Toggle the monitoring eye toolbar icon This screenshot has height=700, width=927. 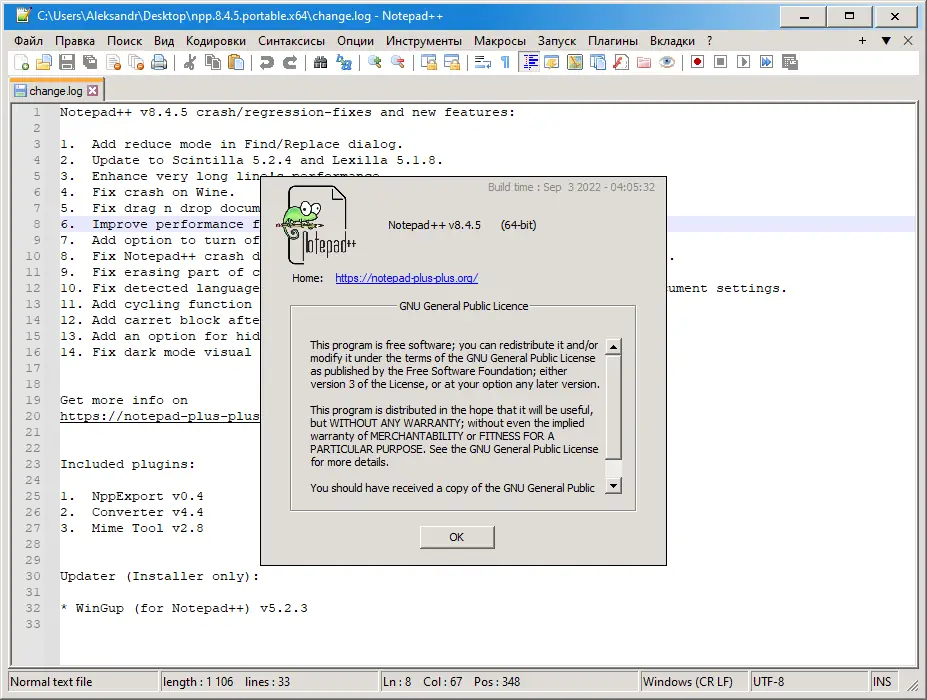(x=667, y=62)
